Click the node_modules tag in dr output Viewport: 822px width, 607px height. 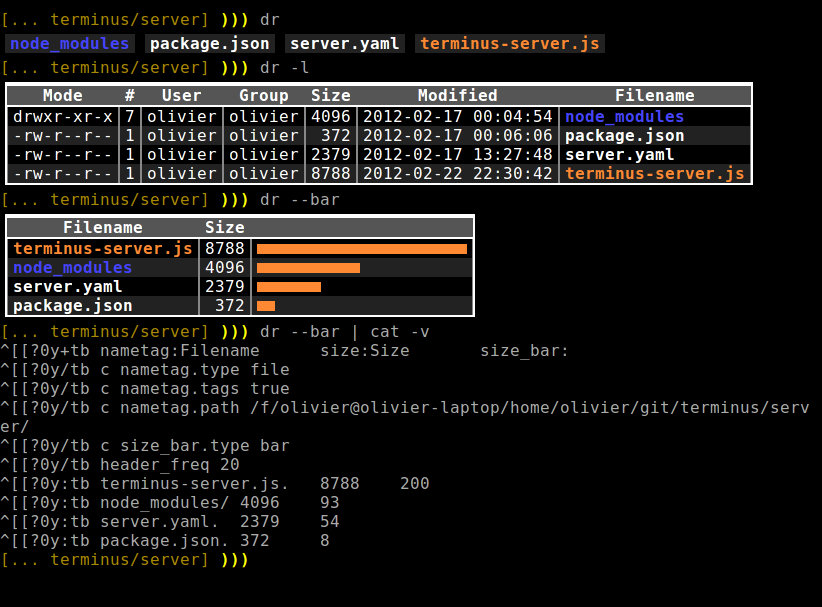(69, 44)
